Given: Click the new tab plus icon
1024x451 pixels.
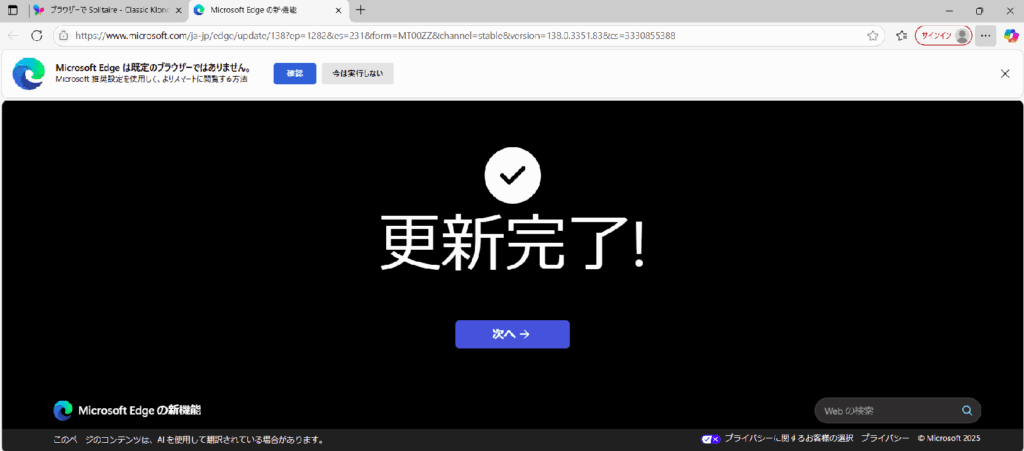Looking at the screenshot, I should (360, 10).
